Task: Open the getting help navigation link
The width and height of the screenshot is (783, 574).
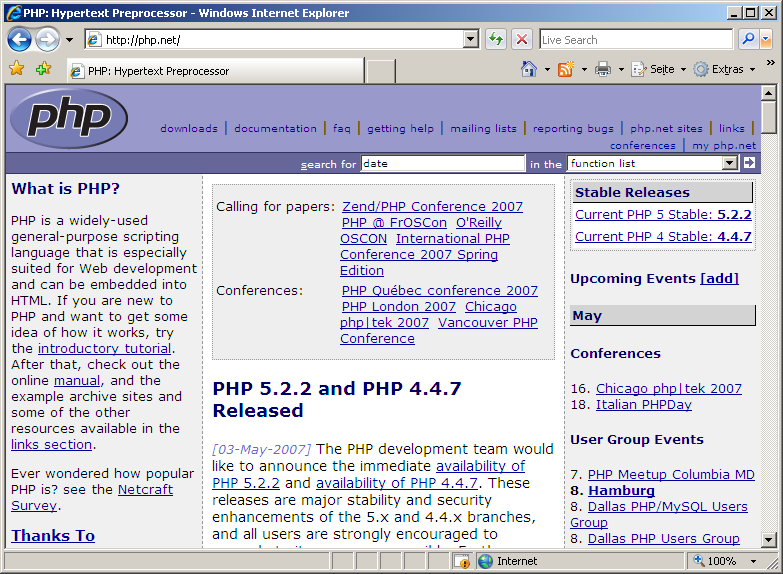Action: click(x=400, y=128)
